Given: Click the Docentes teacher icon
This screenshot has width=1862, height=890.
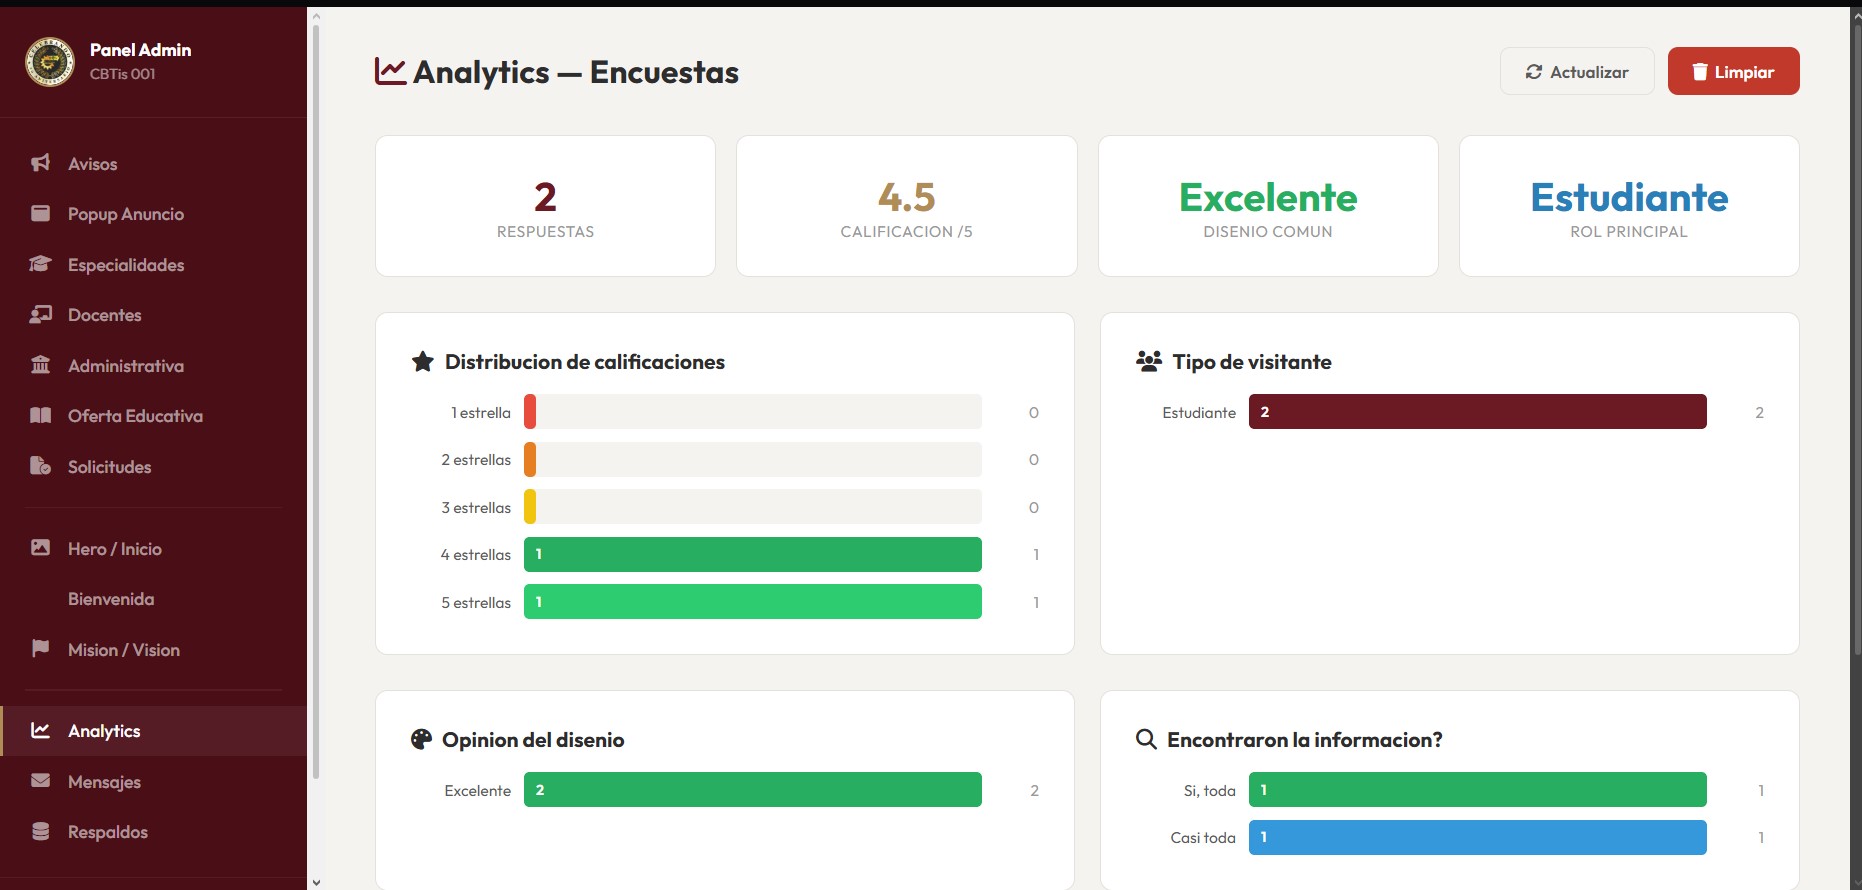Looking at the screenshot, I should (x=40, y=315).
